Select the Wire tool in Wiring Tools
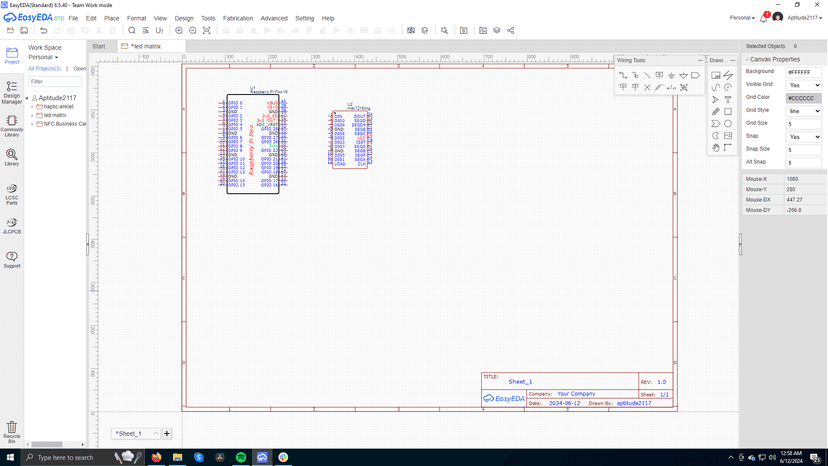 [623, 75]
